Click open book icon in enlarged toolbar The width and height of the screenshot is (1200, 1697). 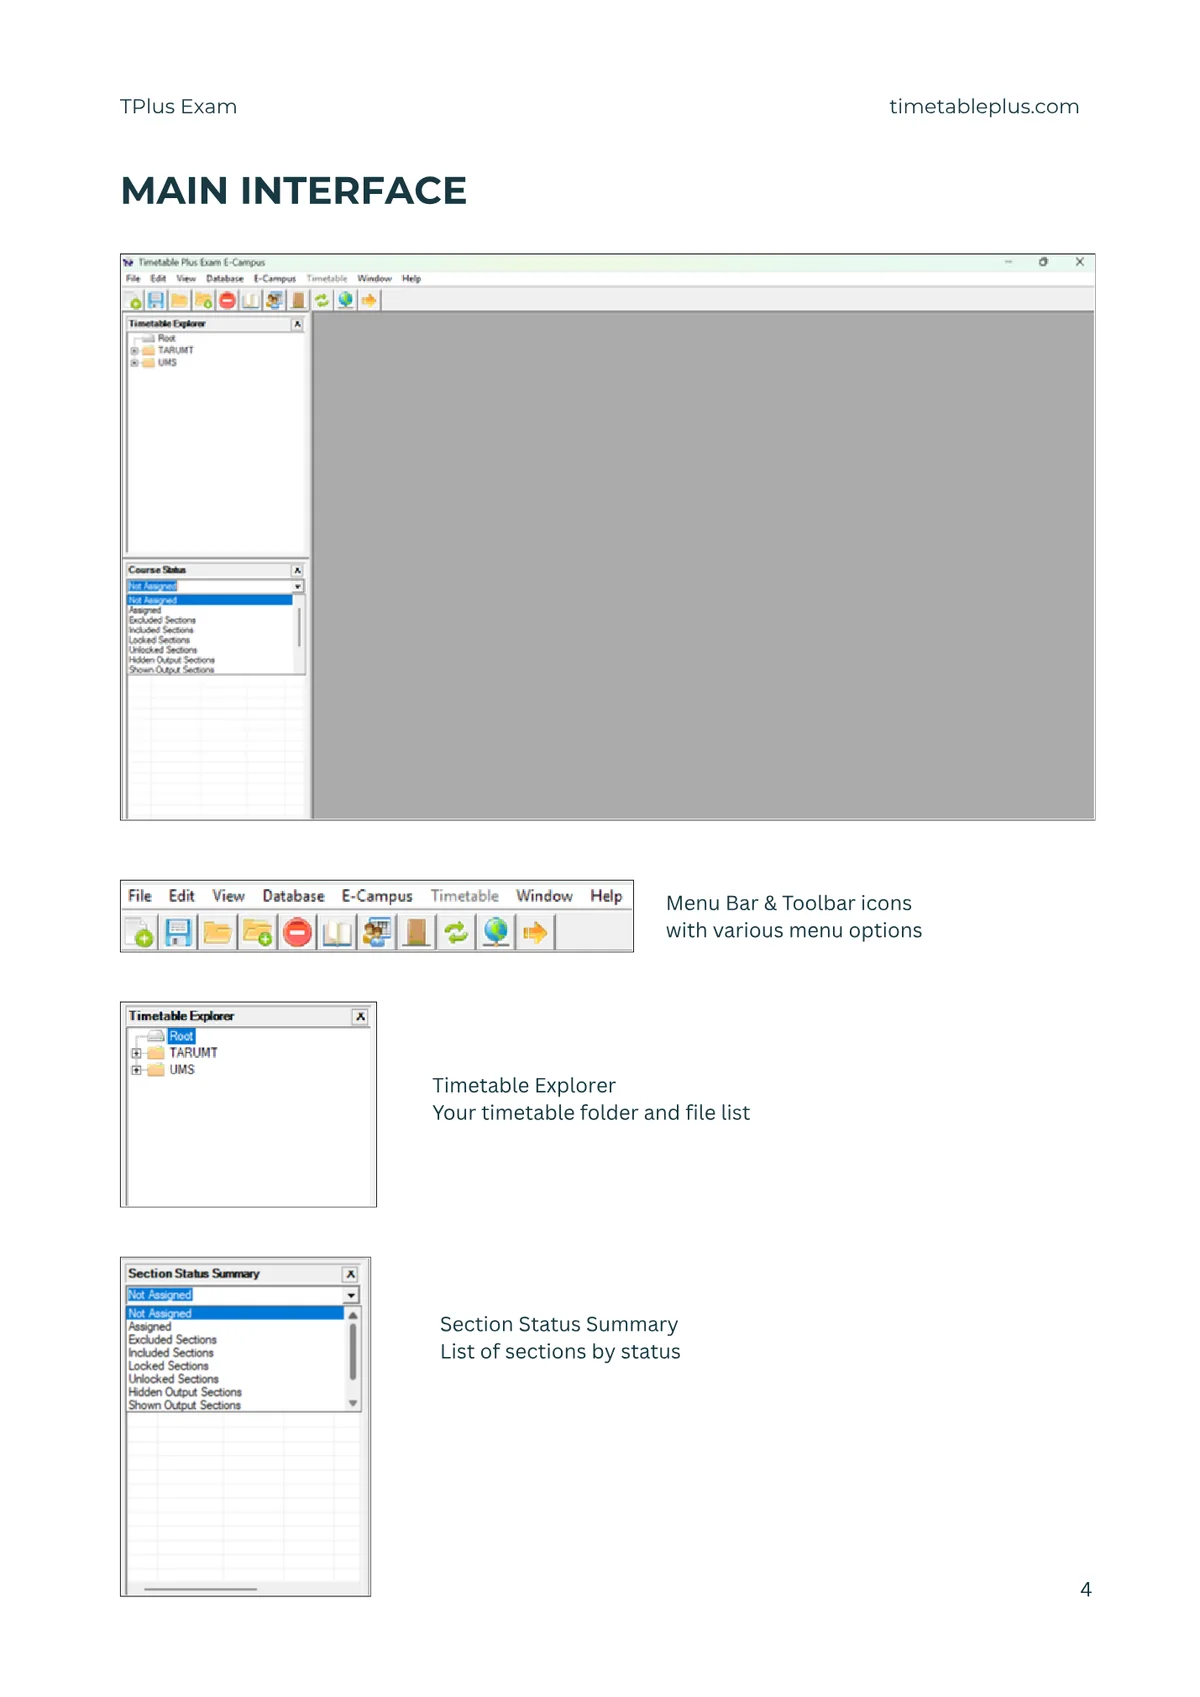337,933
